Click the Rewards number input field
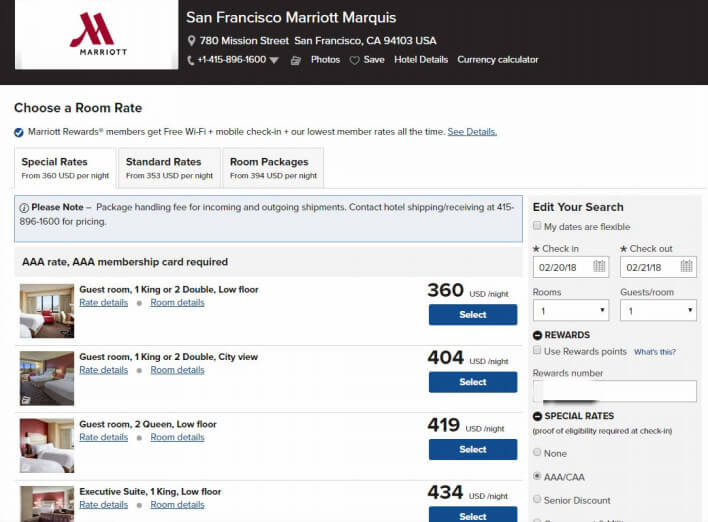 coord(614,391)
